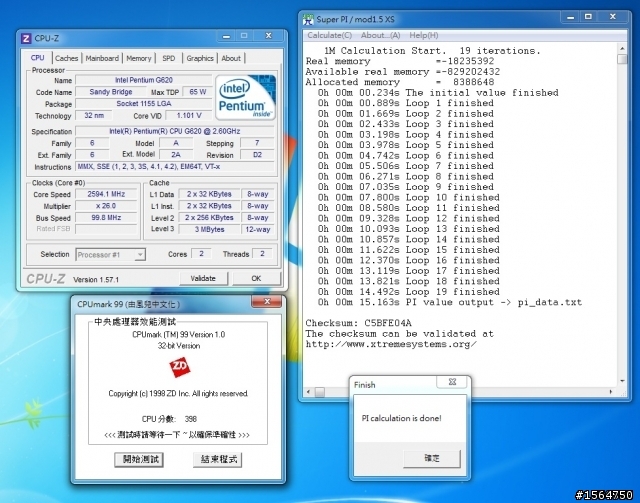The width and height of the screenshot is (640, 503).
Task: Click the xtremesystems.org URL line in Super PI
Action: pos(391,344)
